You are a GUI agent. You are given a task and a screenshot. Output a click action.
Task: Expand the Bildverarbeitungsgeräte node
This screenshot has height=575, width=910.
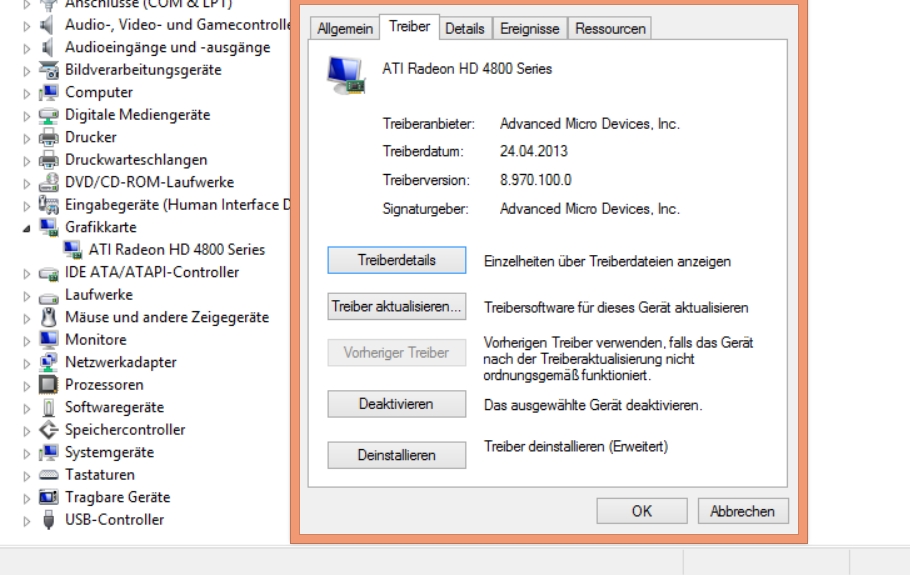point(26,71)
